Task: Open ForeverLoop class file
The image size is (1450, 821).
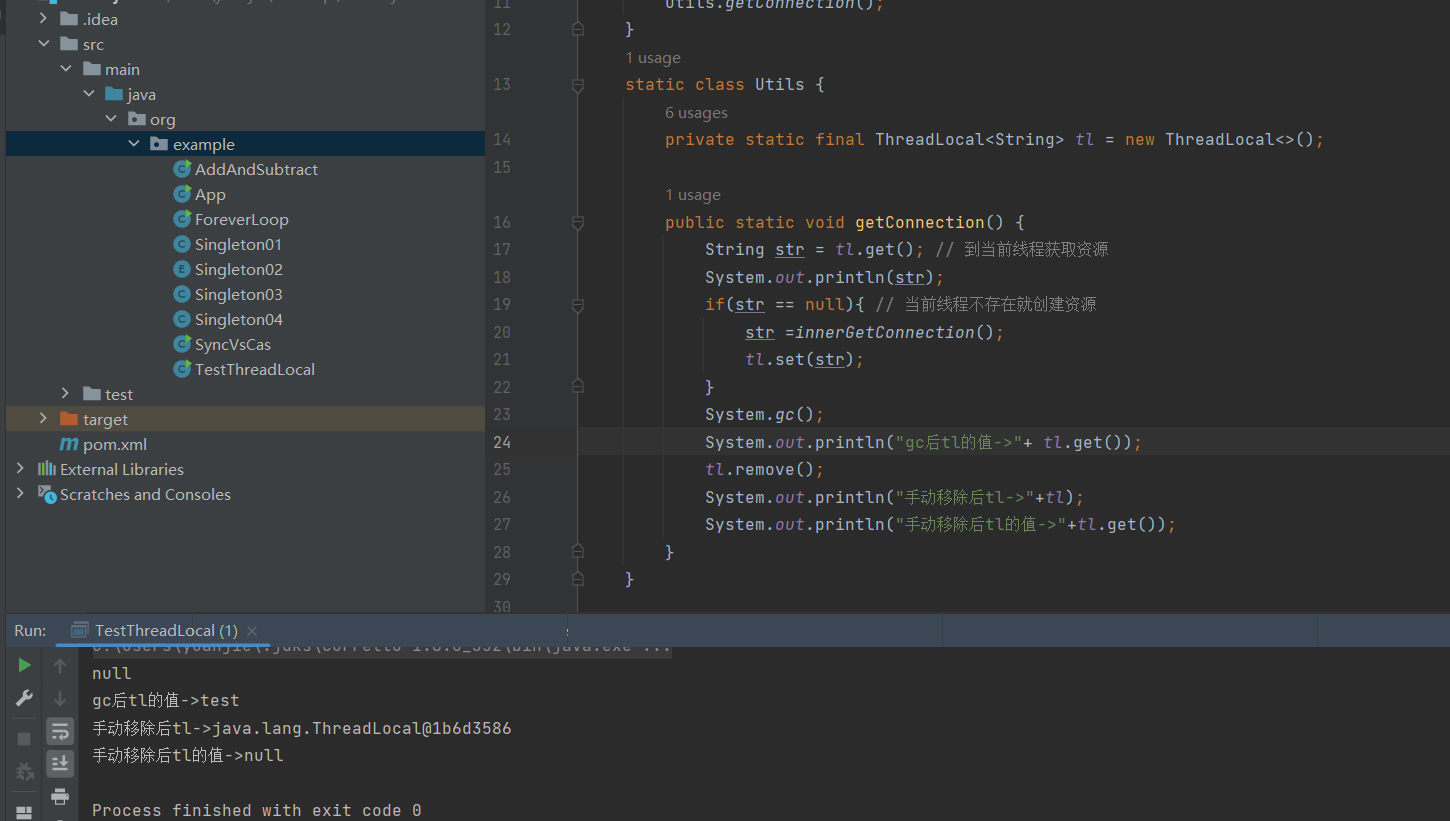Action: pos(241,219)
